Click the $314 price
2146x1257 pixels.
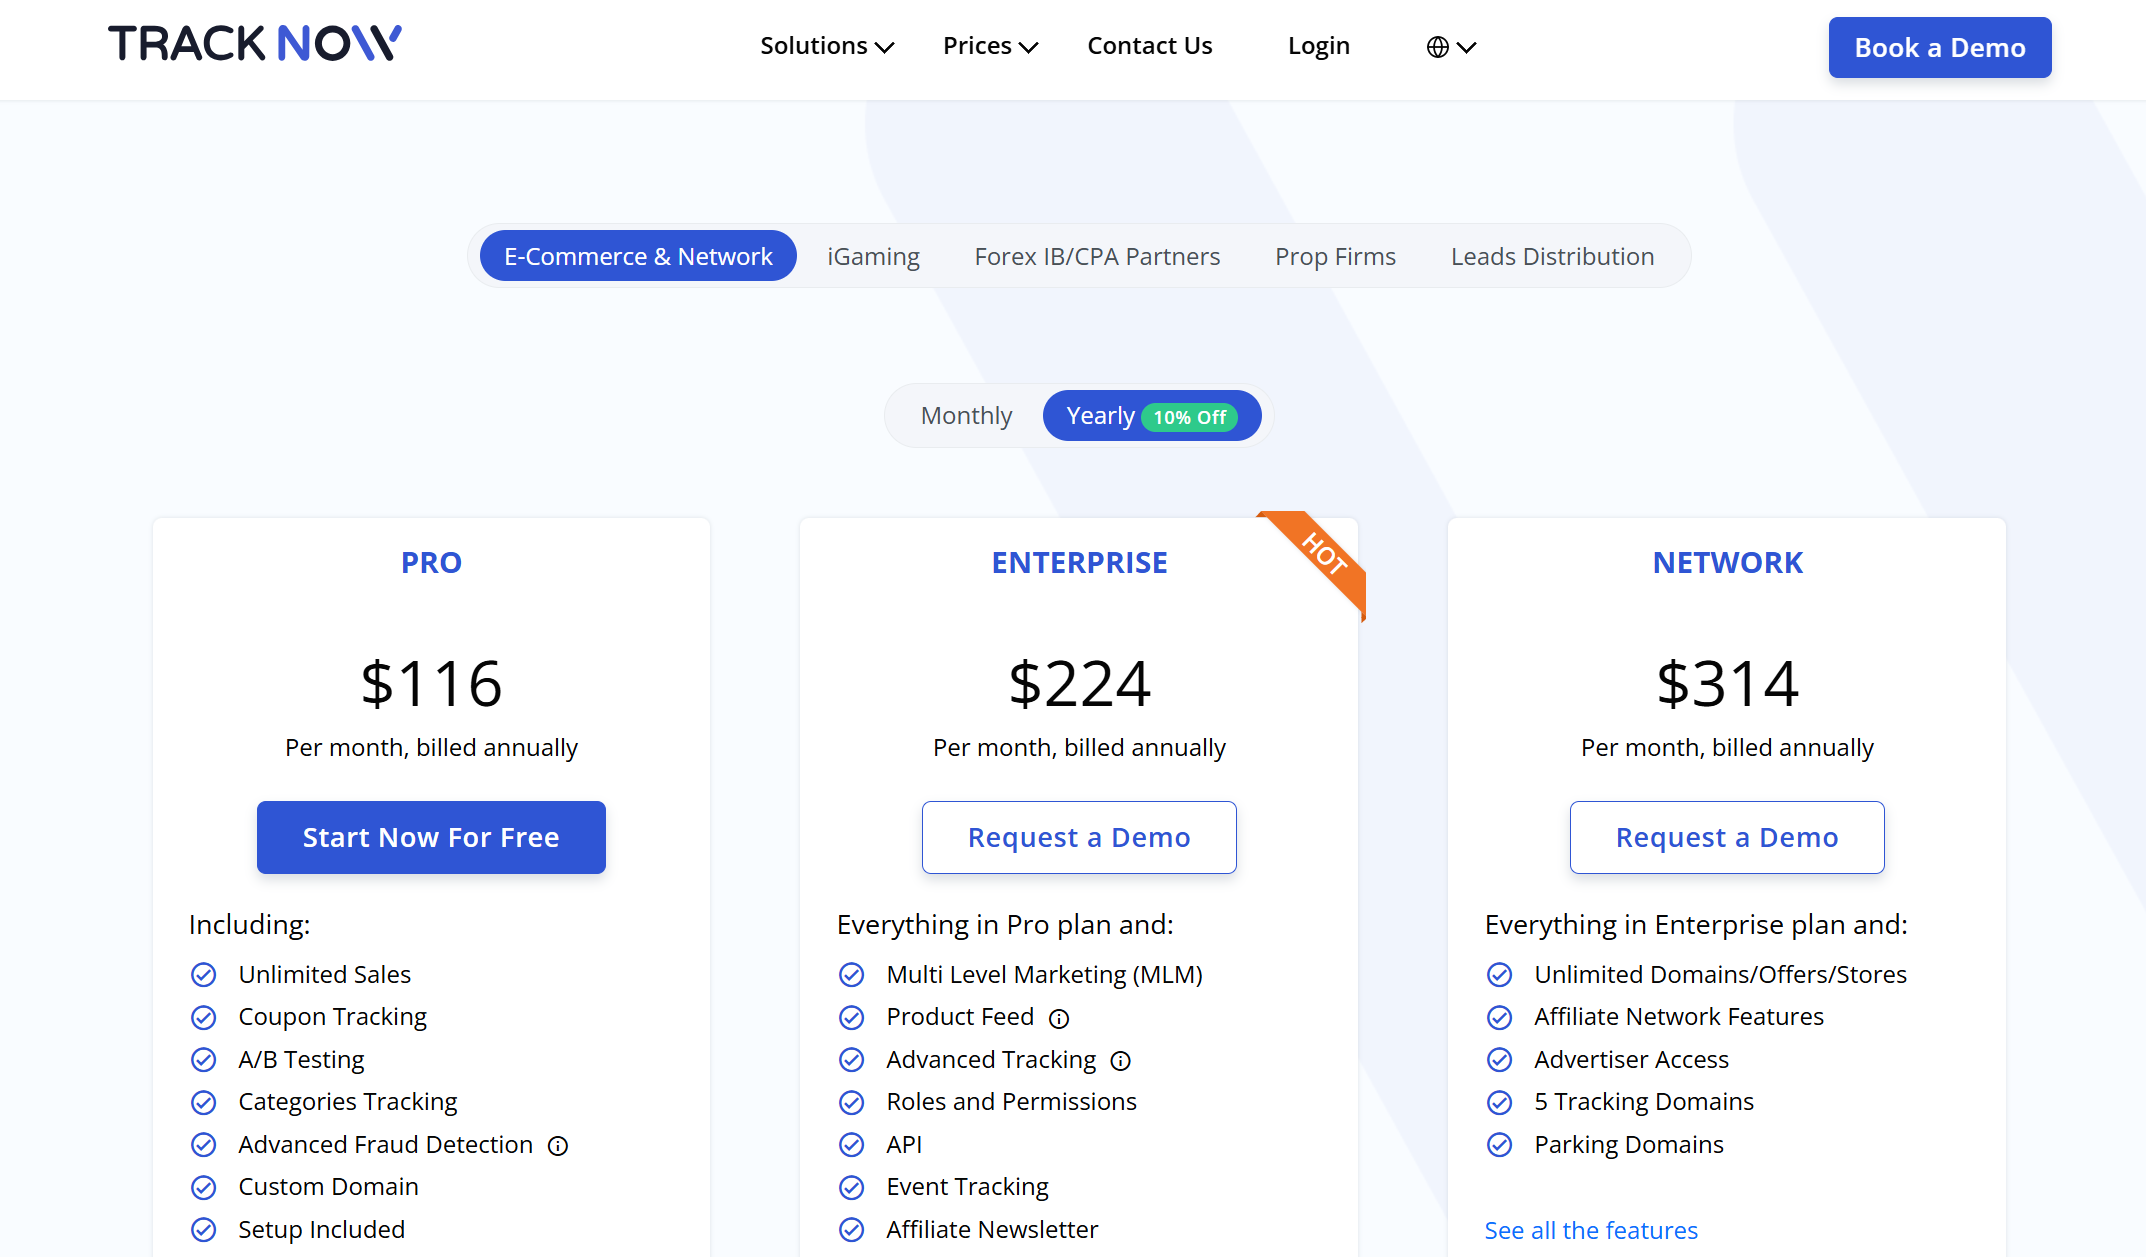[1727, 683]
